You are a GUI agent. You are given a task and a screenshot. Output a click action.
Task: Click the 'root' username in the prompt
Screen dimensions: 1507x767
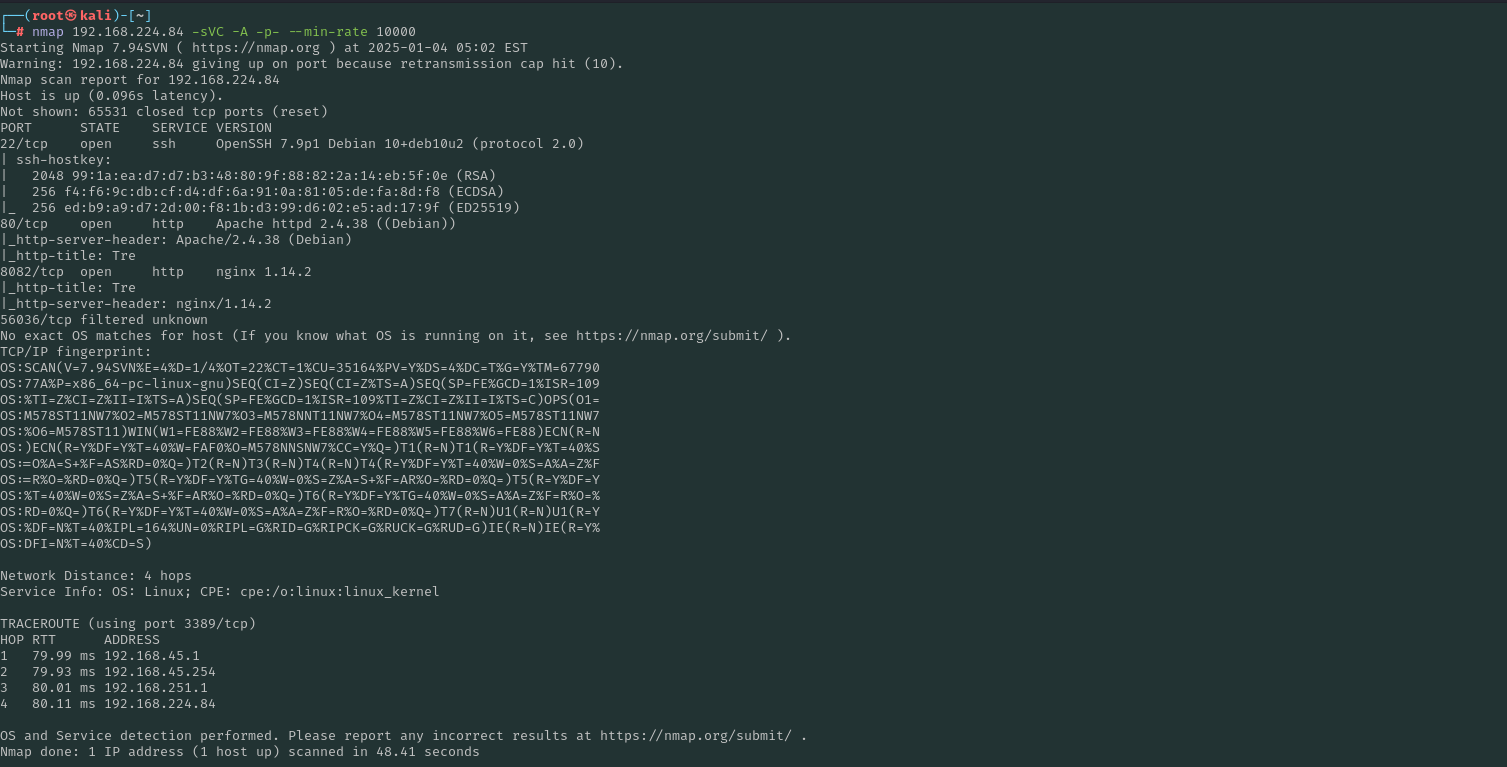48,15
